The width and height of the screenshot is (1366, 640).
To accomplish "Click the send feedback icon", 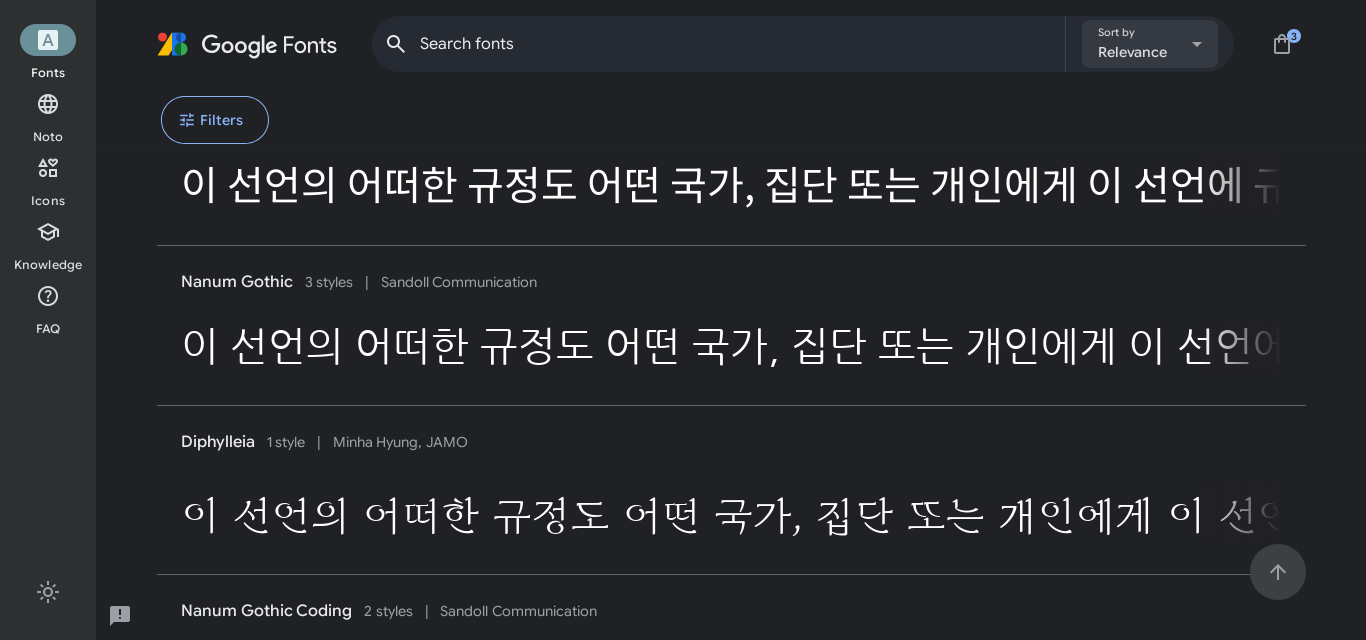I will pyautogui.click(x=120, y=615).
